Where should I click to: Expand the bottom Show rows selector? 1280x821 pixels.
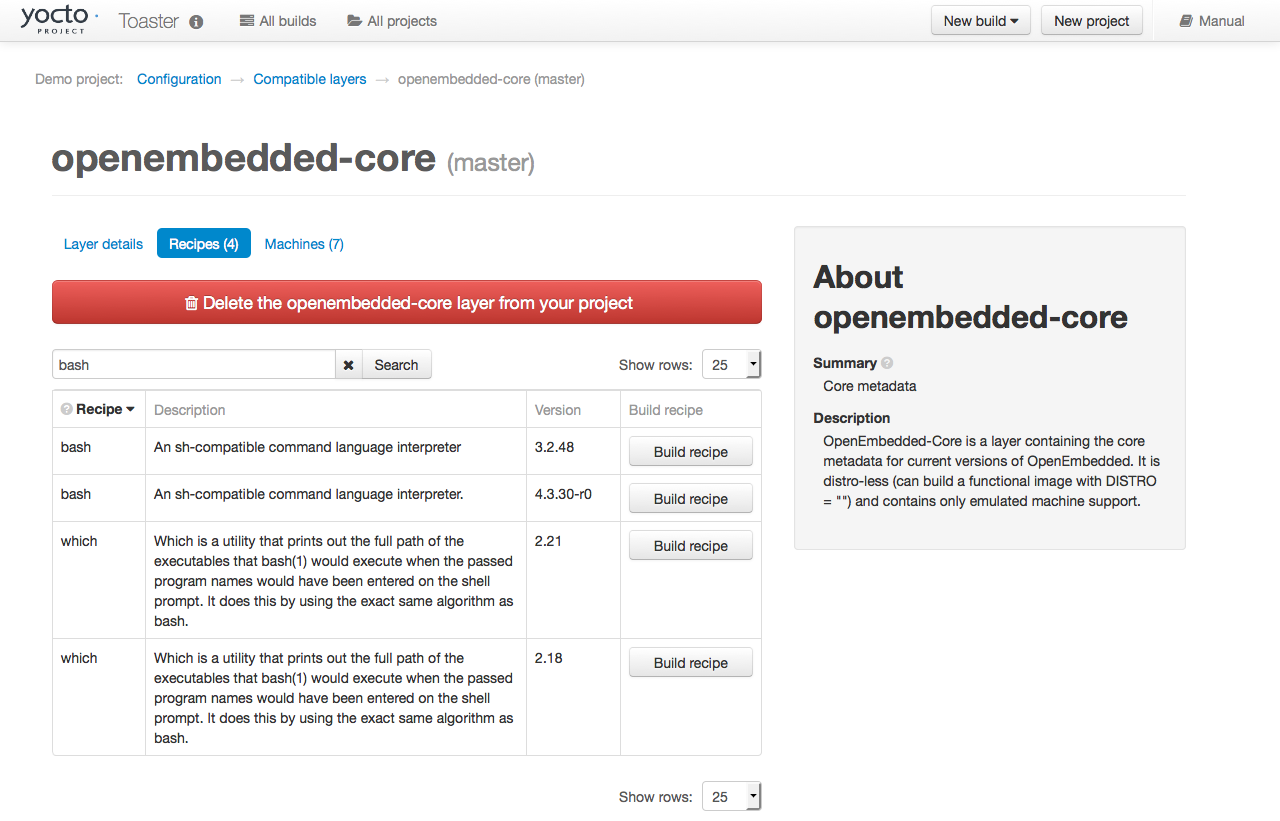click(x=731, y=797)
